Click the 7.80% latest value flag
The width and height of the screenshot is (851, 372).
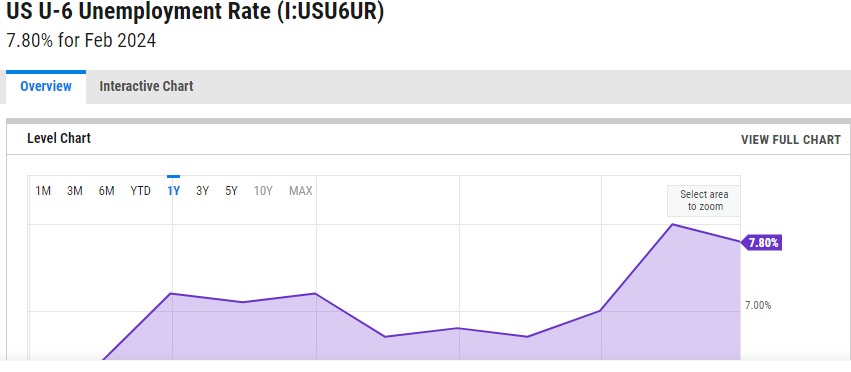pos(761,243)
